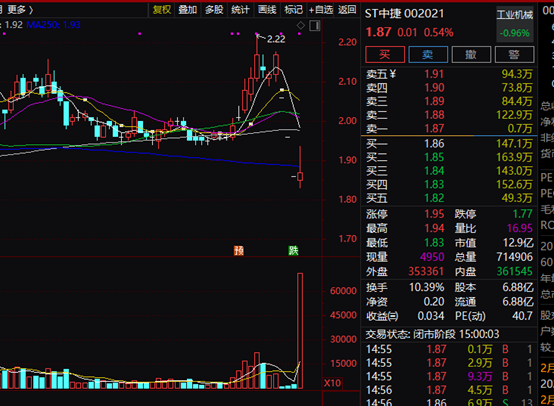Viewport: 554px width, 406px height.
Task: Click the 标记 mark tool
Action: point(294,10)
